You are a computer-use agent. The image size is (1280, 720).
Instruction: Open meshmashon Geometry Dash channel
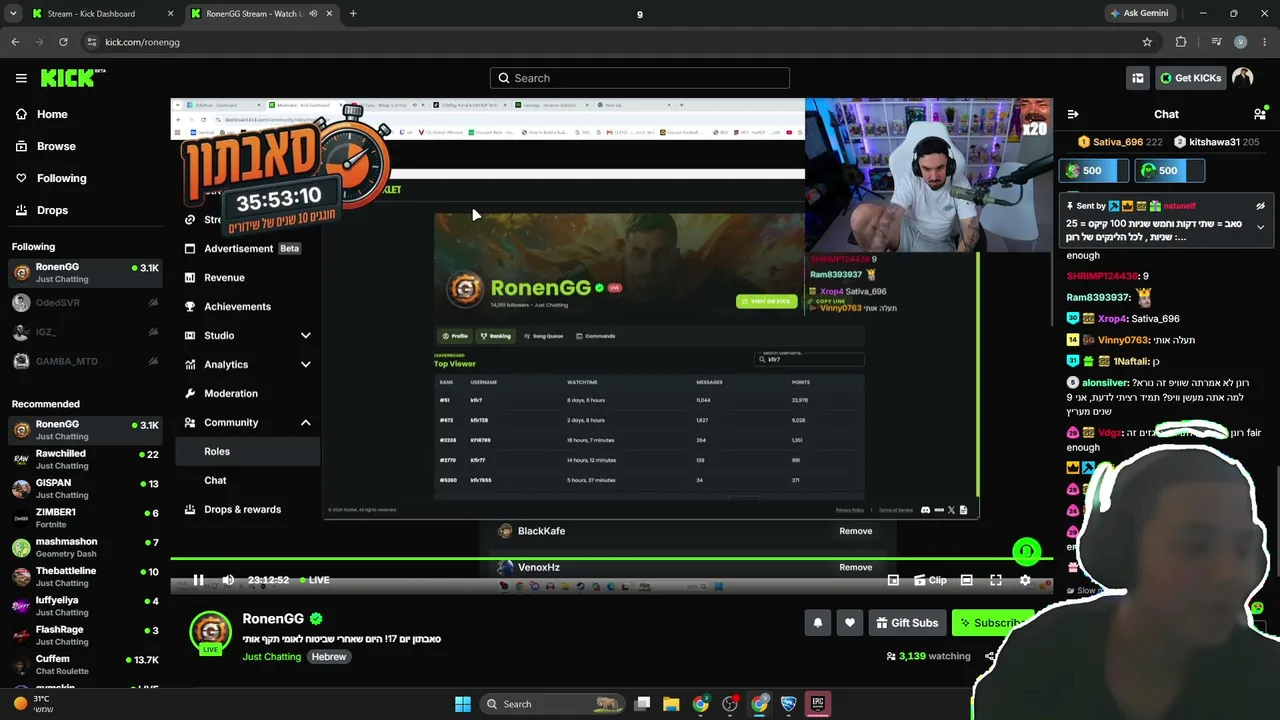(85, 547)
